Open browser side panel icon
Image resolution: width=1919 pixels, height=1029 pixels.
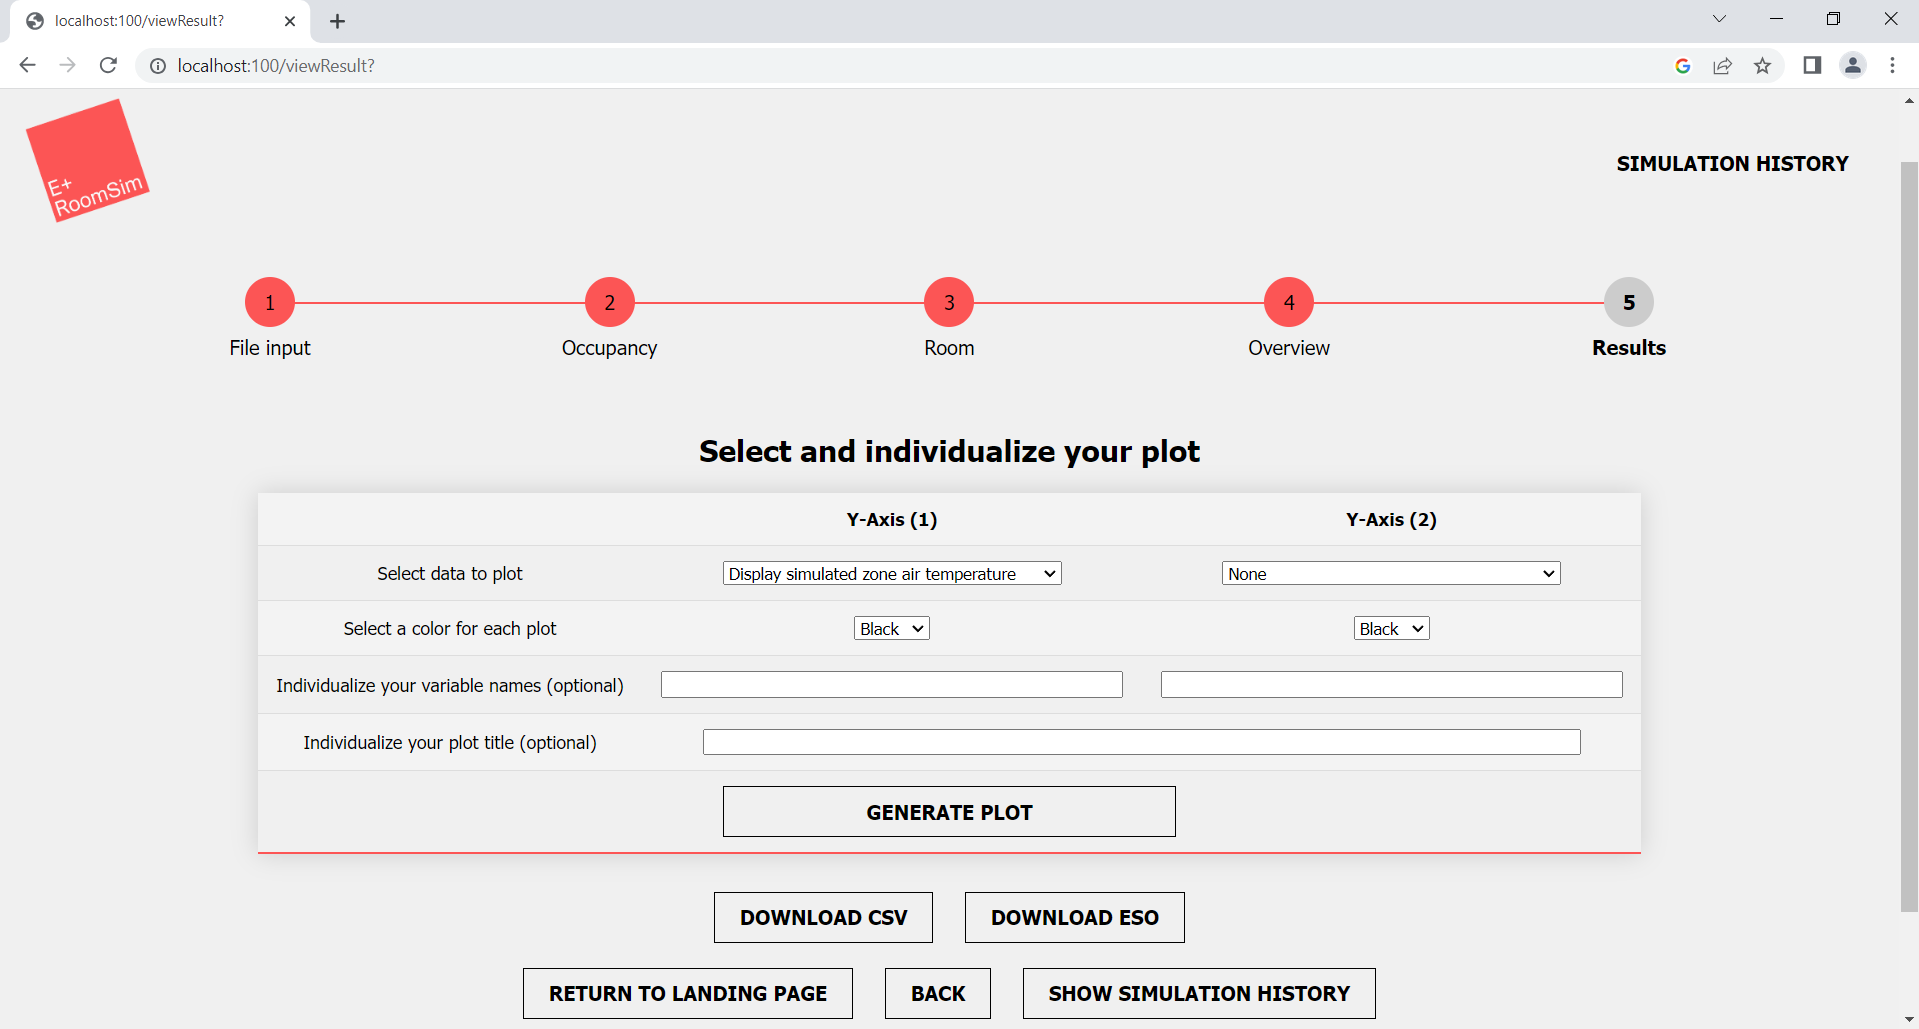click(1811, 66)
